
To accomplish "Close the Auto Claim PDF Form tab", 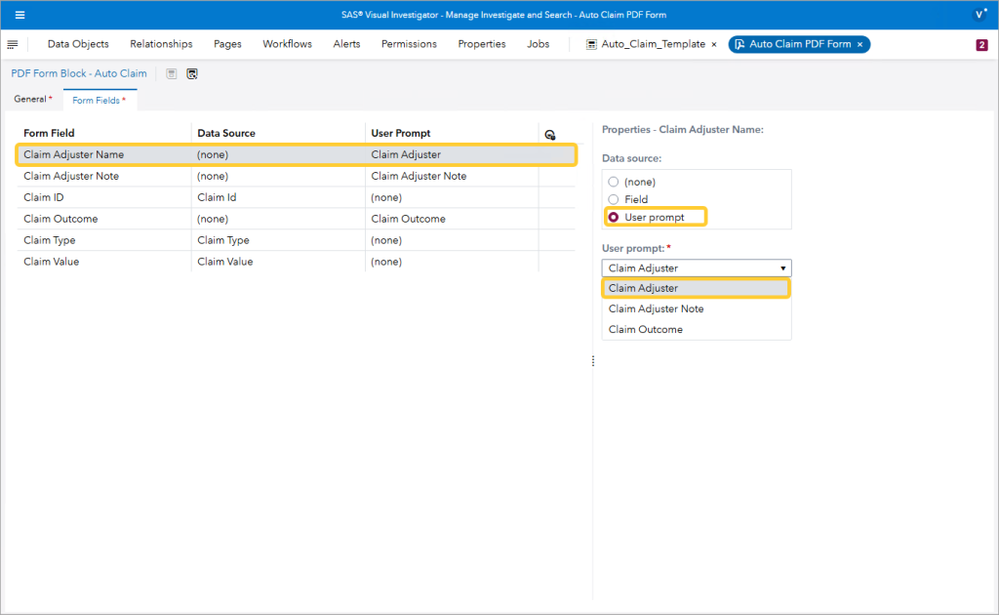I will click(860, 45).
